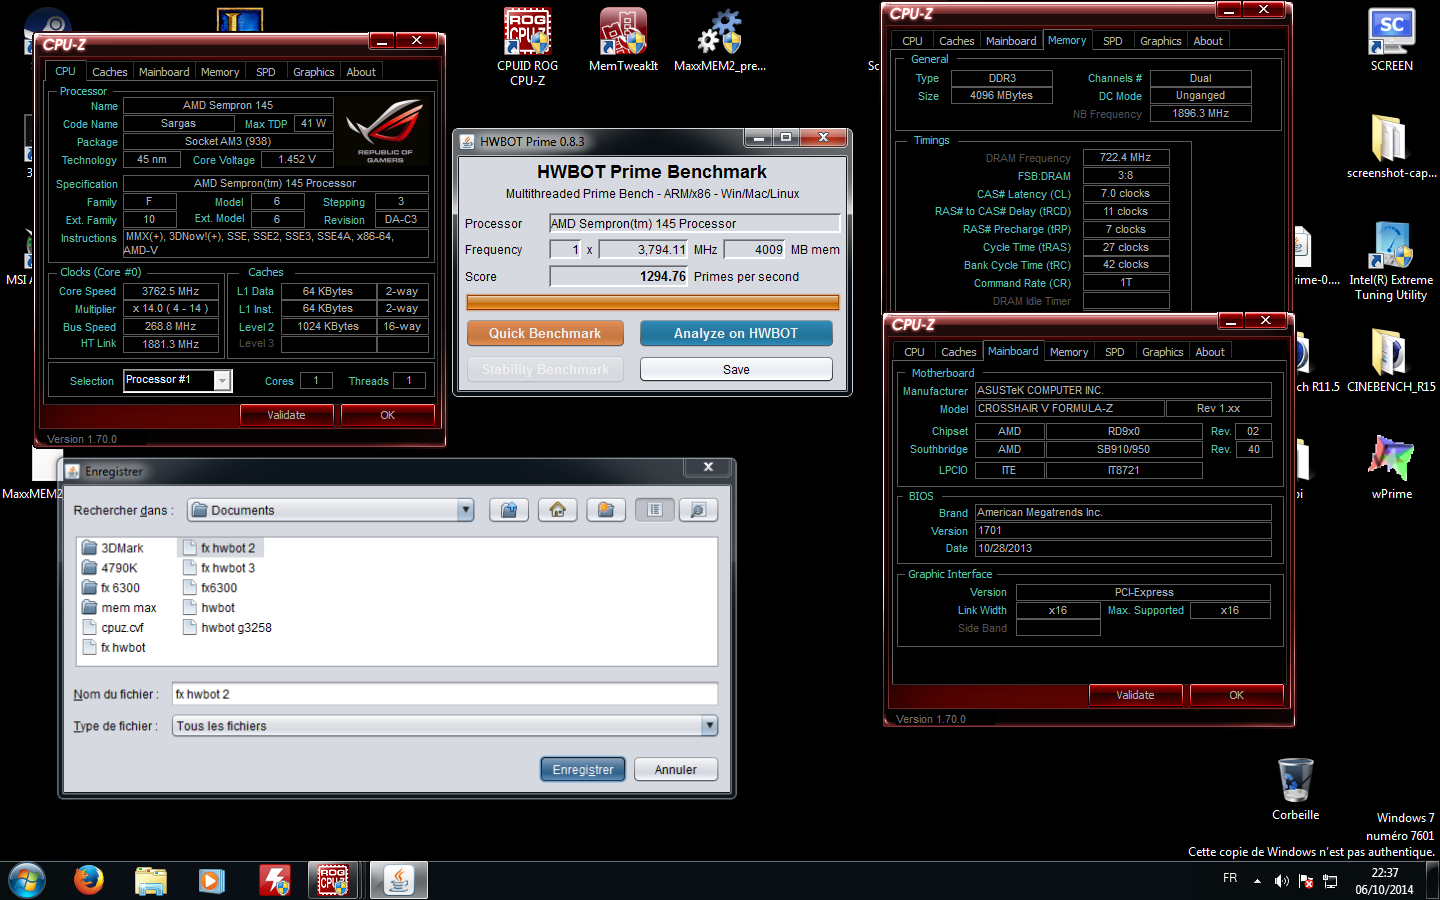
Task: Open Memory tab in left CPU-Z window
Action: tap(220, 72)
